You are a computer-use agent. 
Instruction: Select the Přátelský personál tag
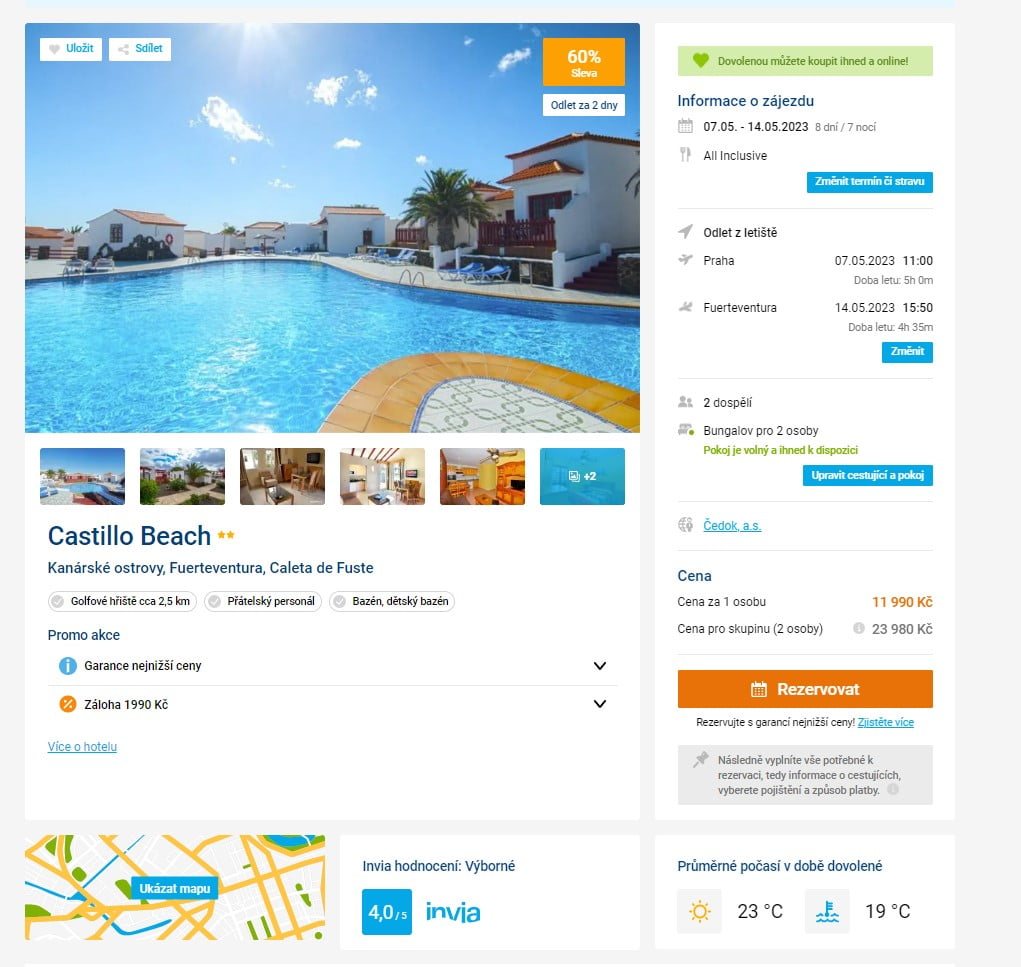(263, 601)
